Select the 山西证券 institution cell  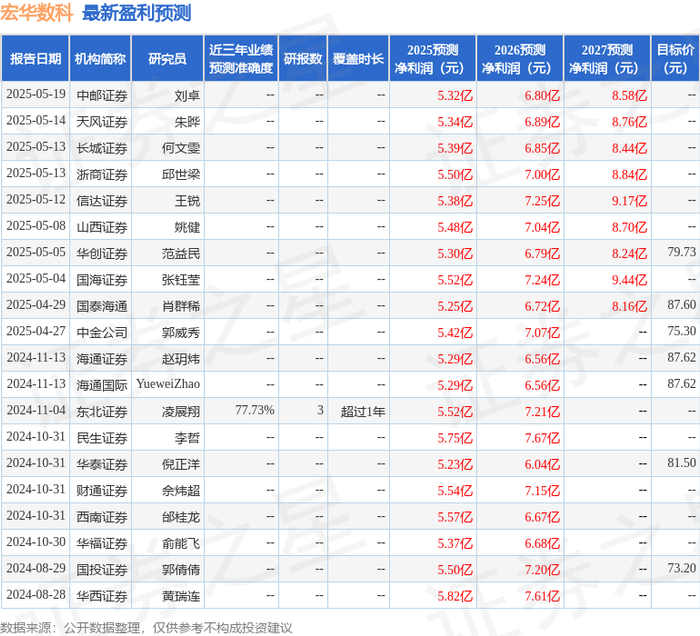pyautogui.click(x=102, y=227)
